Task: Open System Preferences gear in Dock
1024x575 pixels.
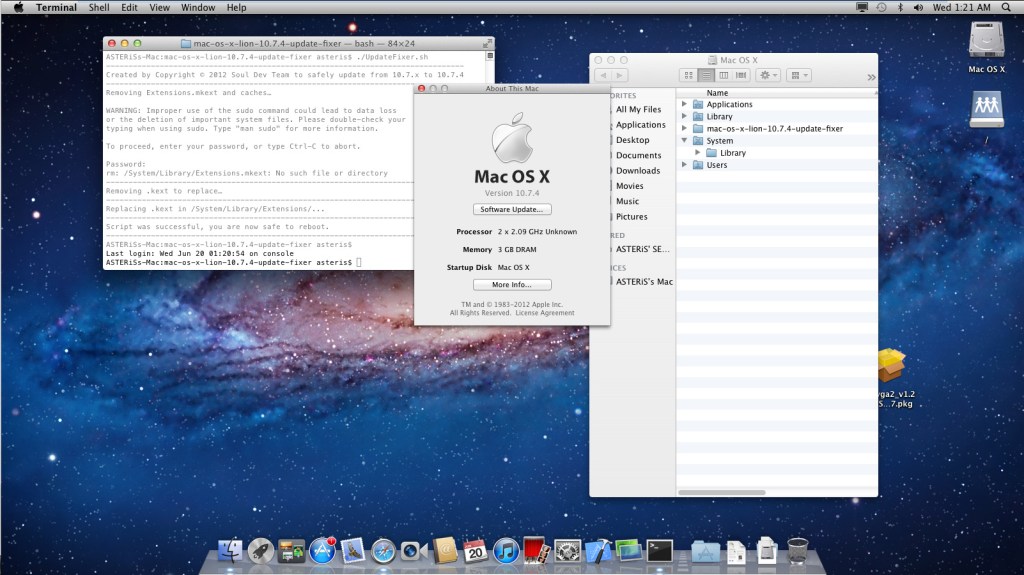Action: [x=568, y=551]
